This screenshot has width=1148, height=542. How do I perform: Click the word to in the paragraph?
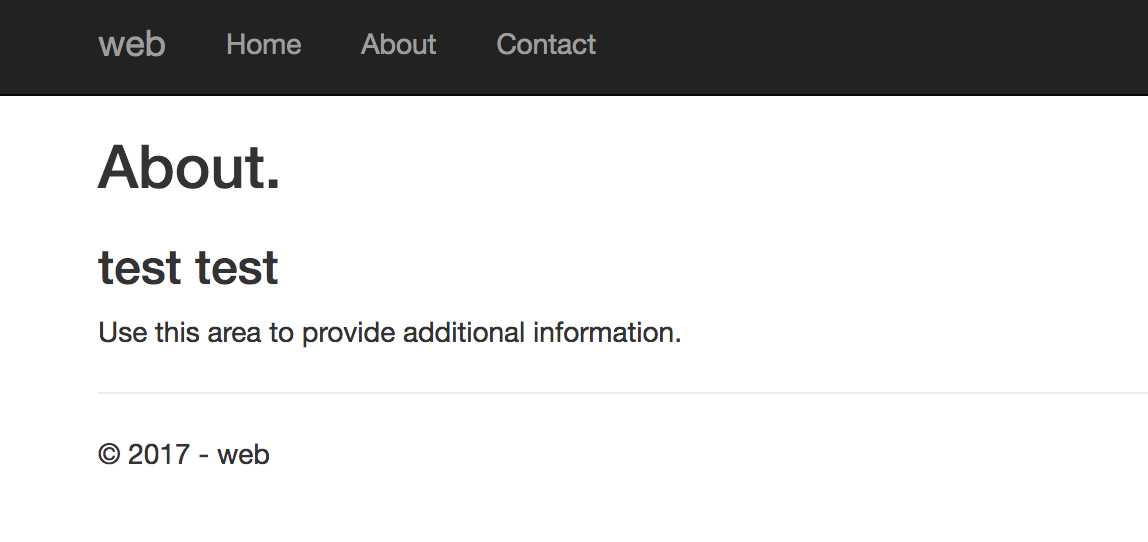click(281, 332)
